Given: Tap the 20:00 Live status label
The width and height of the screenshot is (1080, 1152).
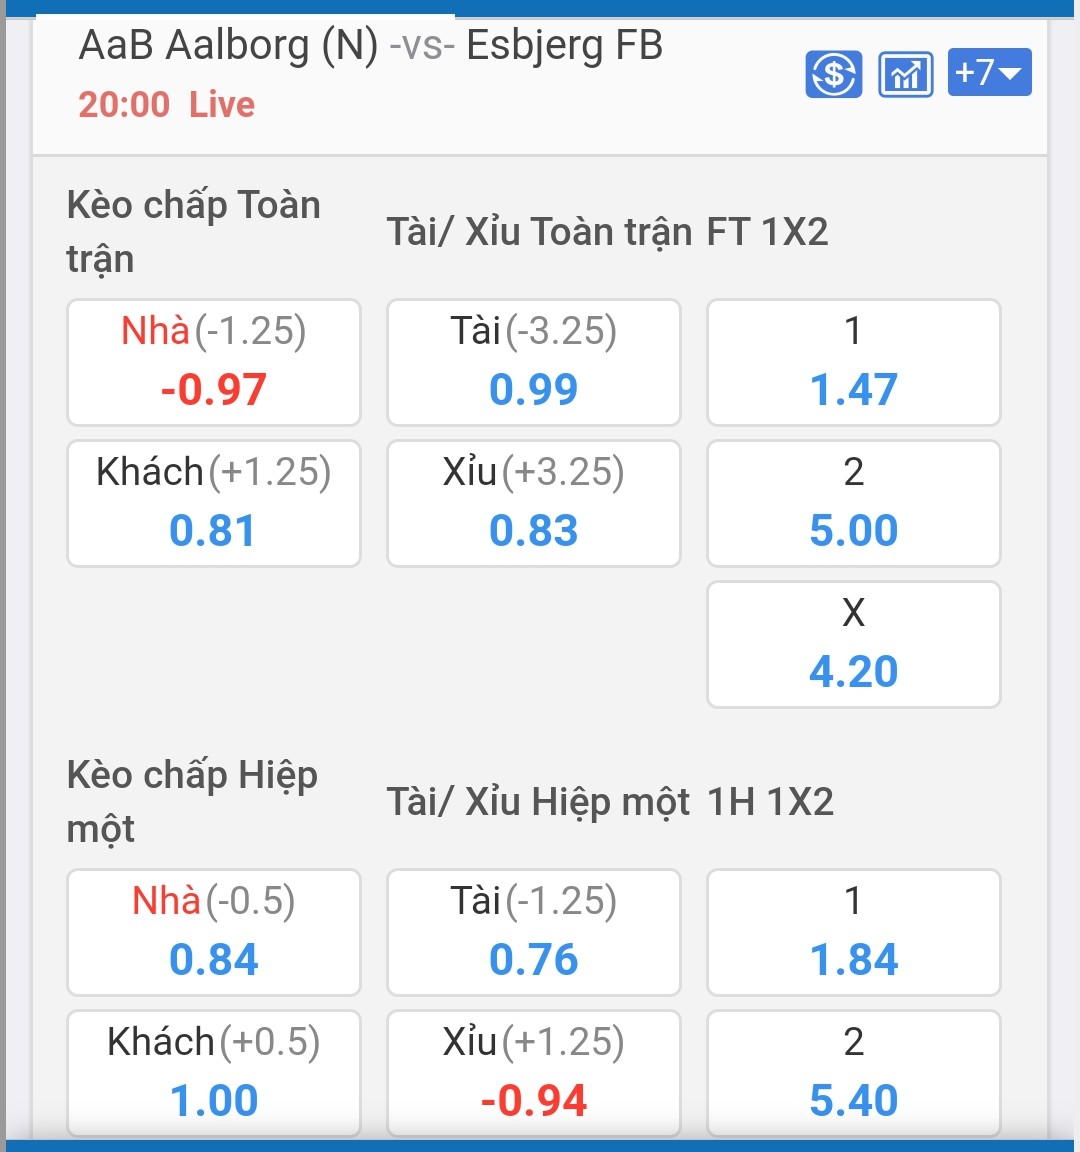Looking at the screenshot, I should pyautogui.click(x=167, y=104).
